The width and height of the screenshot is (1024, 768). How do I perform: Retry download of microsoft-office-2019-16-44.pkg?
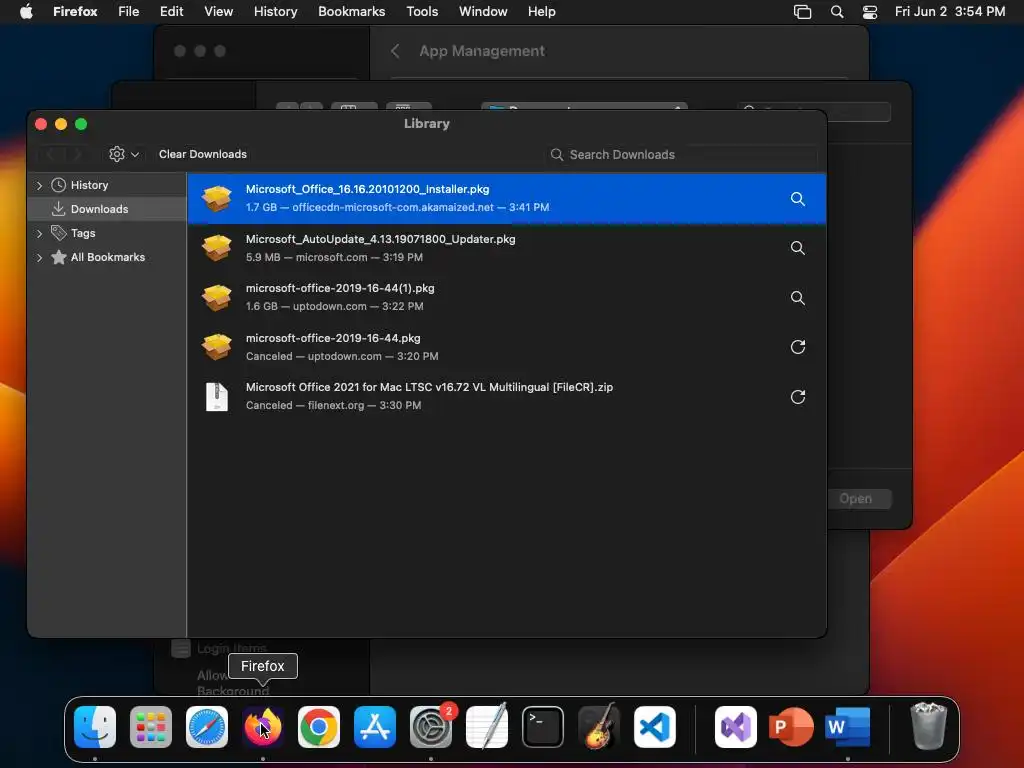coord(797,347)
